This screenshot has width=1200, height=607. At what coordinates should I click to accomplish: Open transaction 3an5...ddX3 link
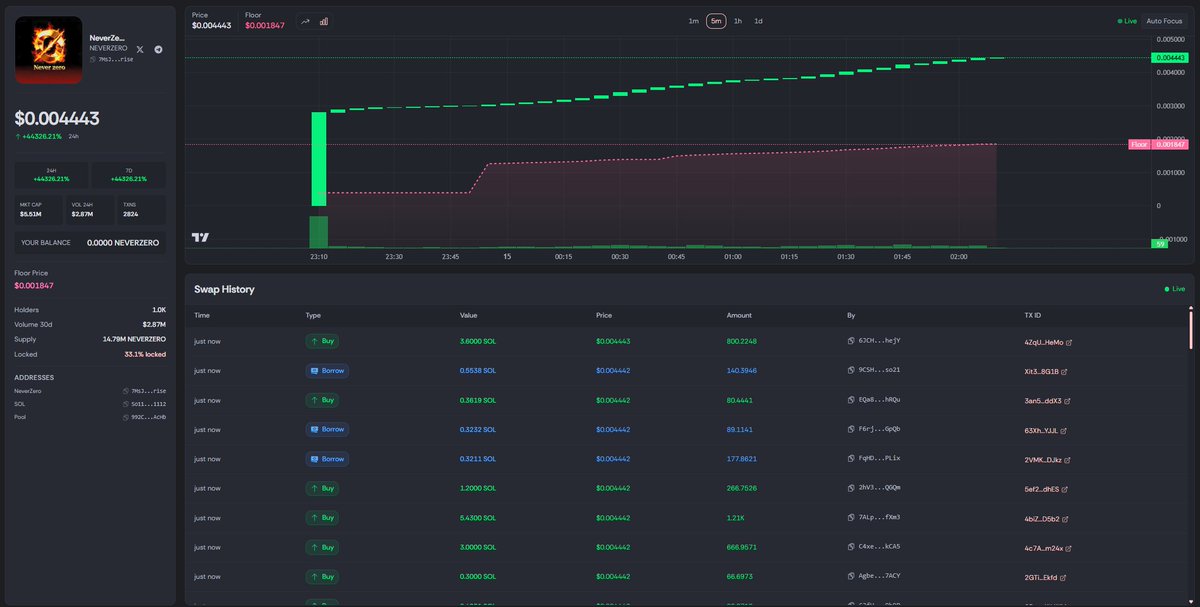coord(1047,400)
